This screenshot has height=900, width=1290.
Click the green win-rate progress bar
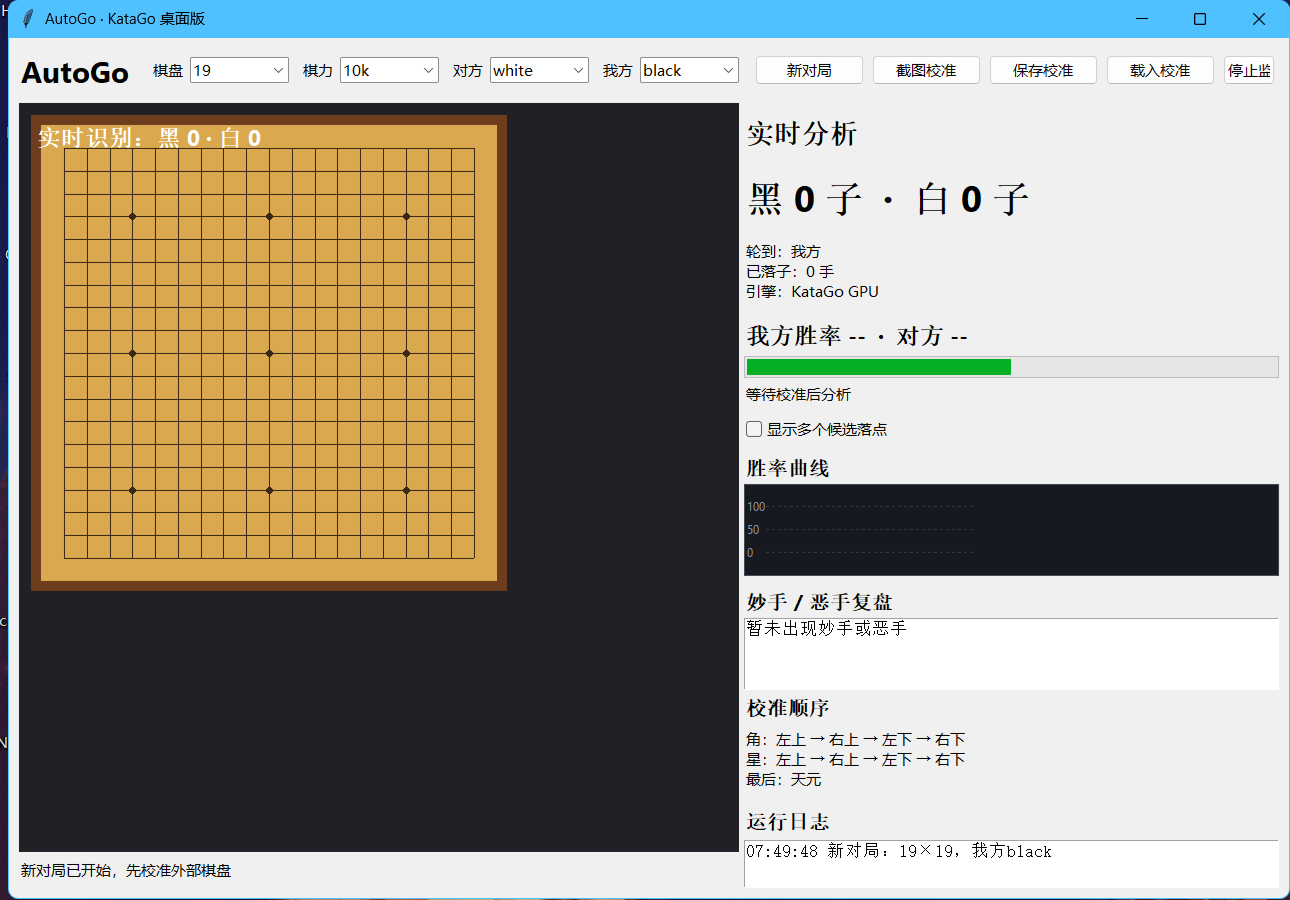[1011, 367]
